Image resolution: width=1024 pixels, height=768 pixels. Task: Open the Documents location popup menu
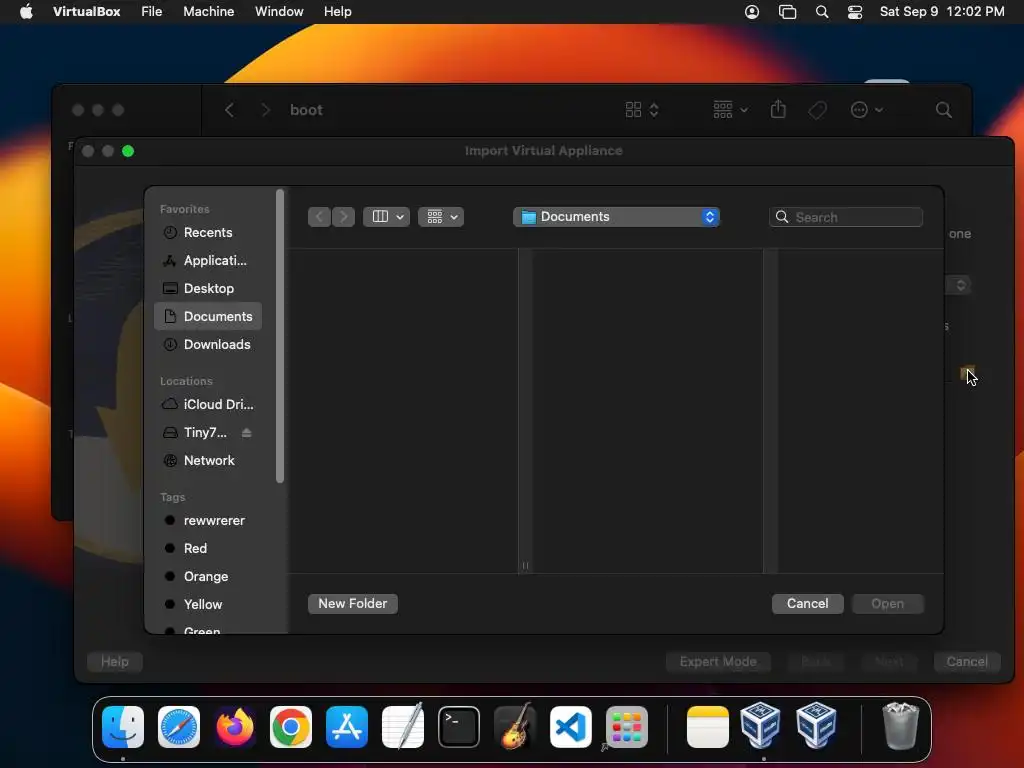click(x=616, y=217)
